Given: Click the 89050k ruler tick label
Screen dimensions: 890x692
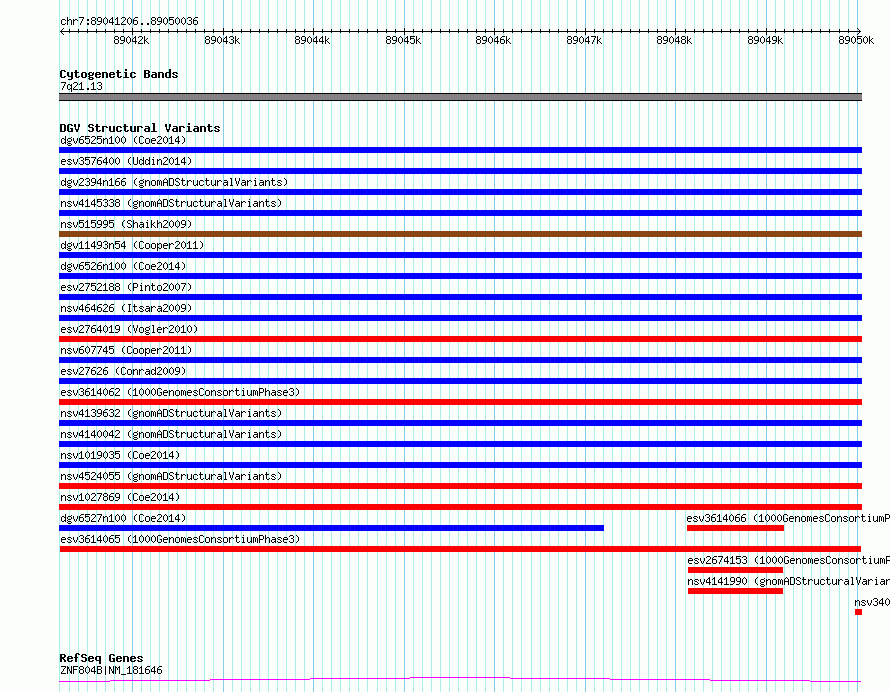Looking at the screenshot, I should pos(856,40).
